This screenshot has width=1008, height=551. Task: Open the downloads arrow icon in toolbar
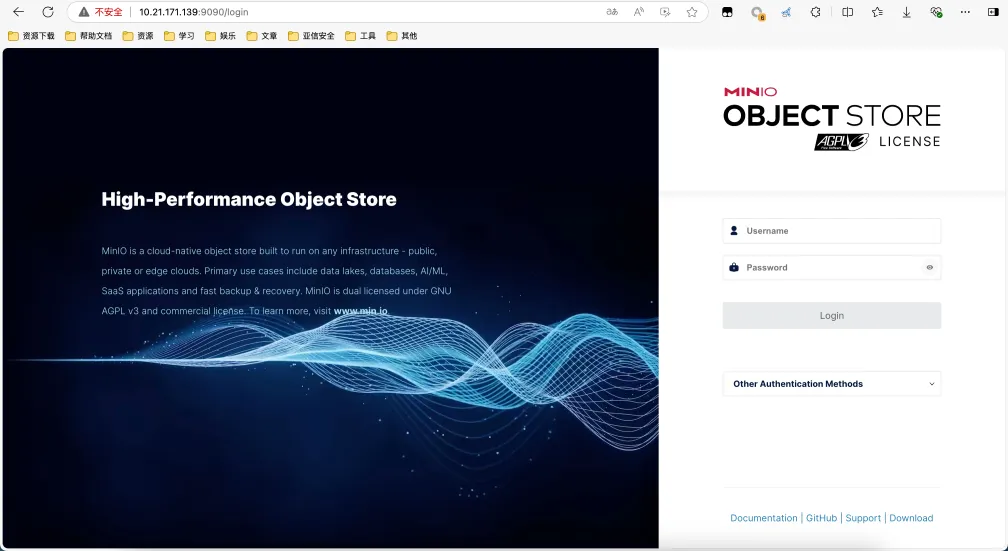[x=906, y=12]
